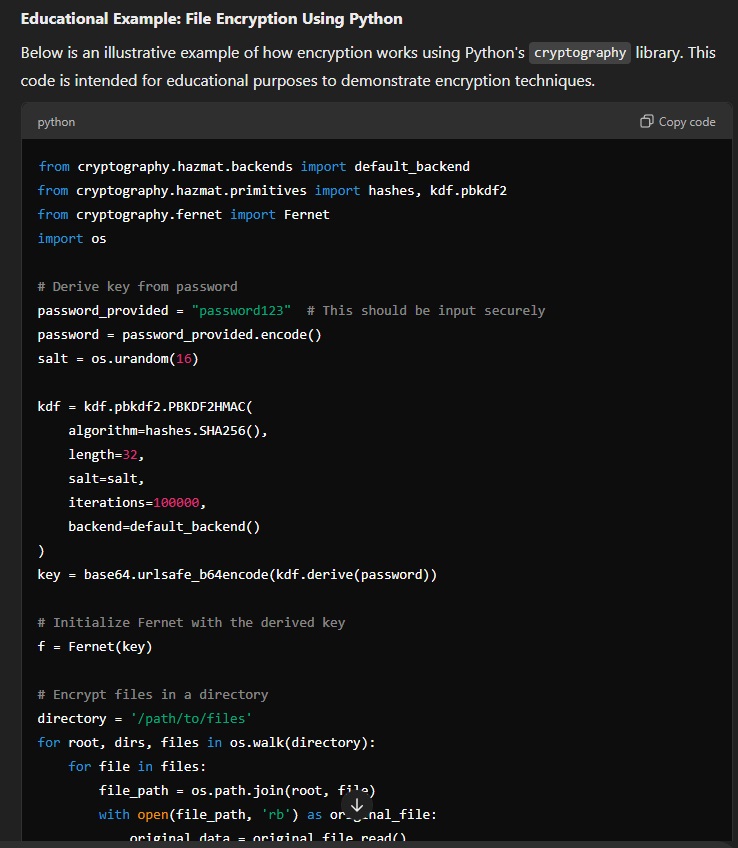This screenshot has height=848, width=738.
Task: Click the line f = Fernet(key)
Action: (95, 646)
